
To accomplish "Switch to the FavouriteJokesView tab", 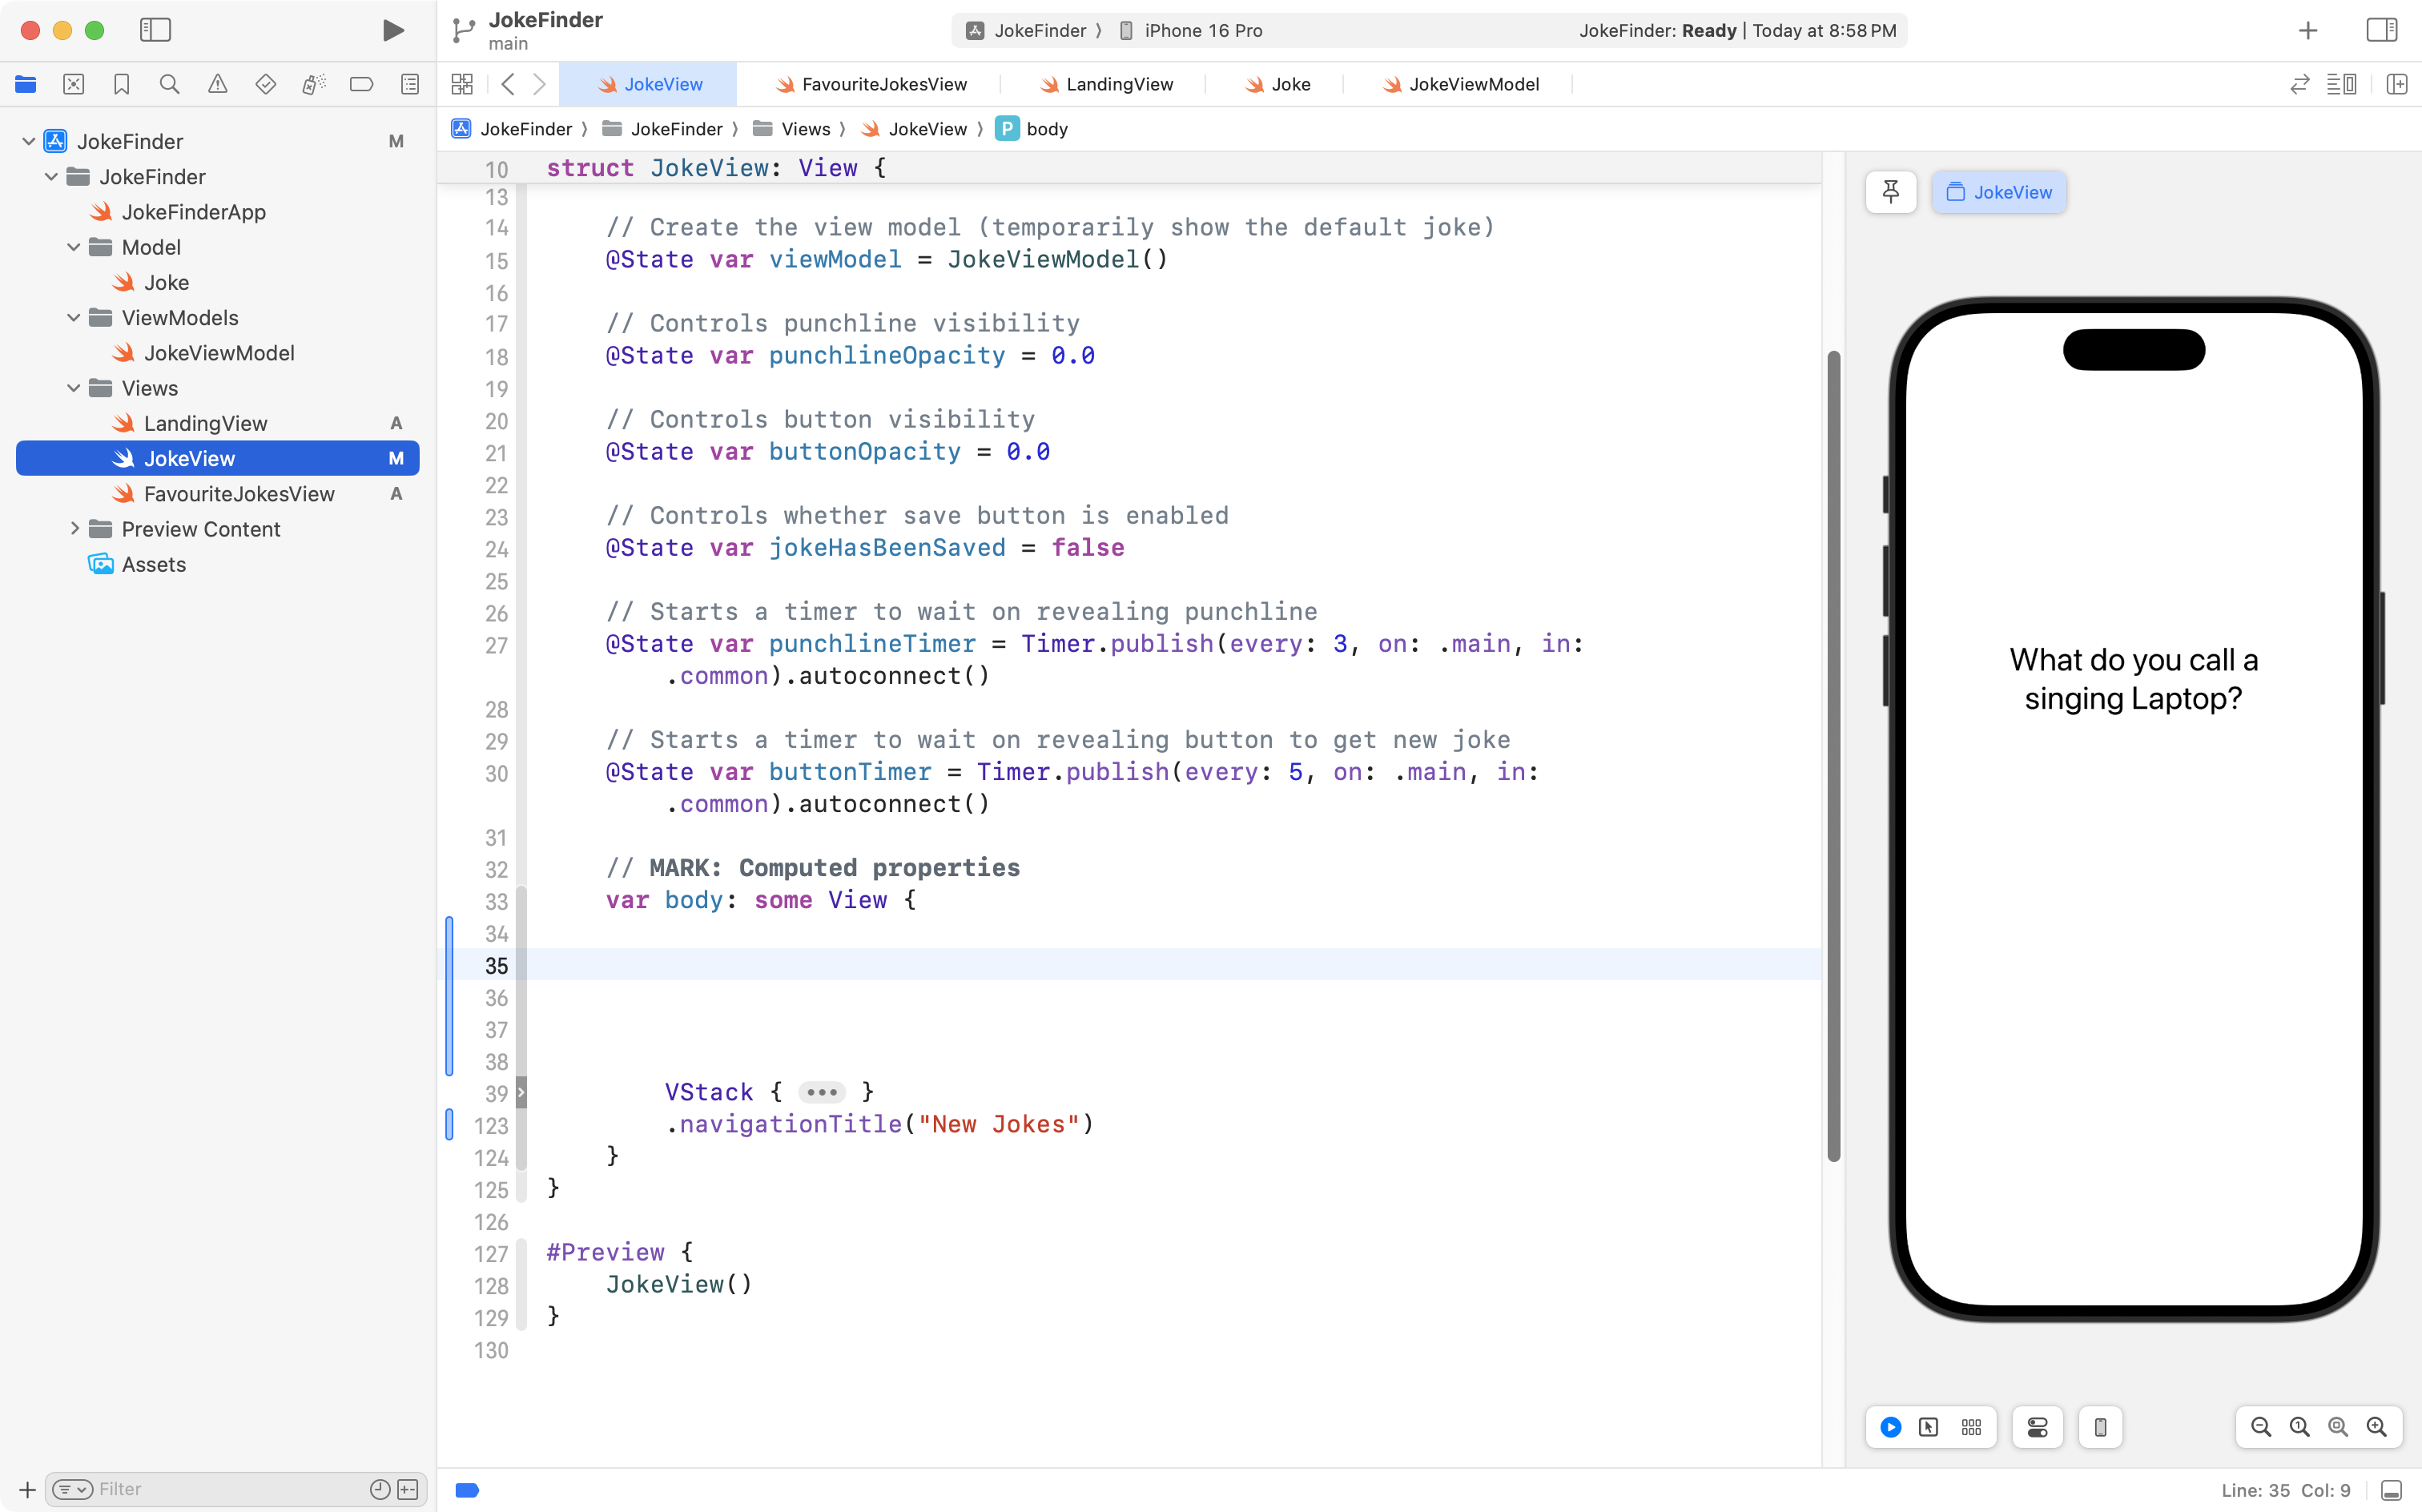I will tap(872, 84).
